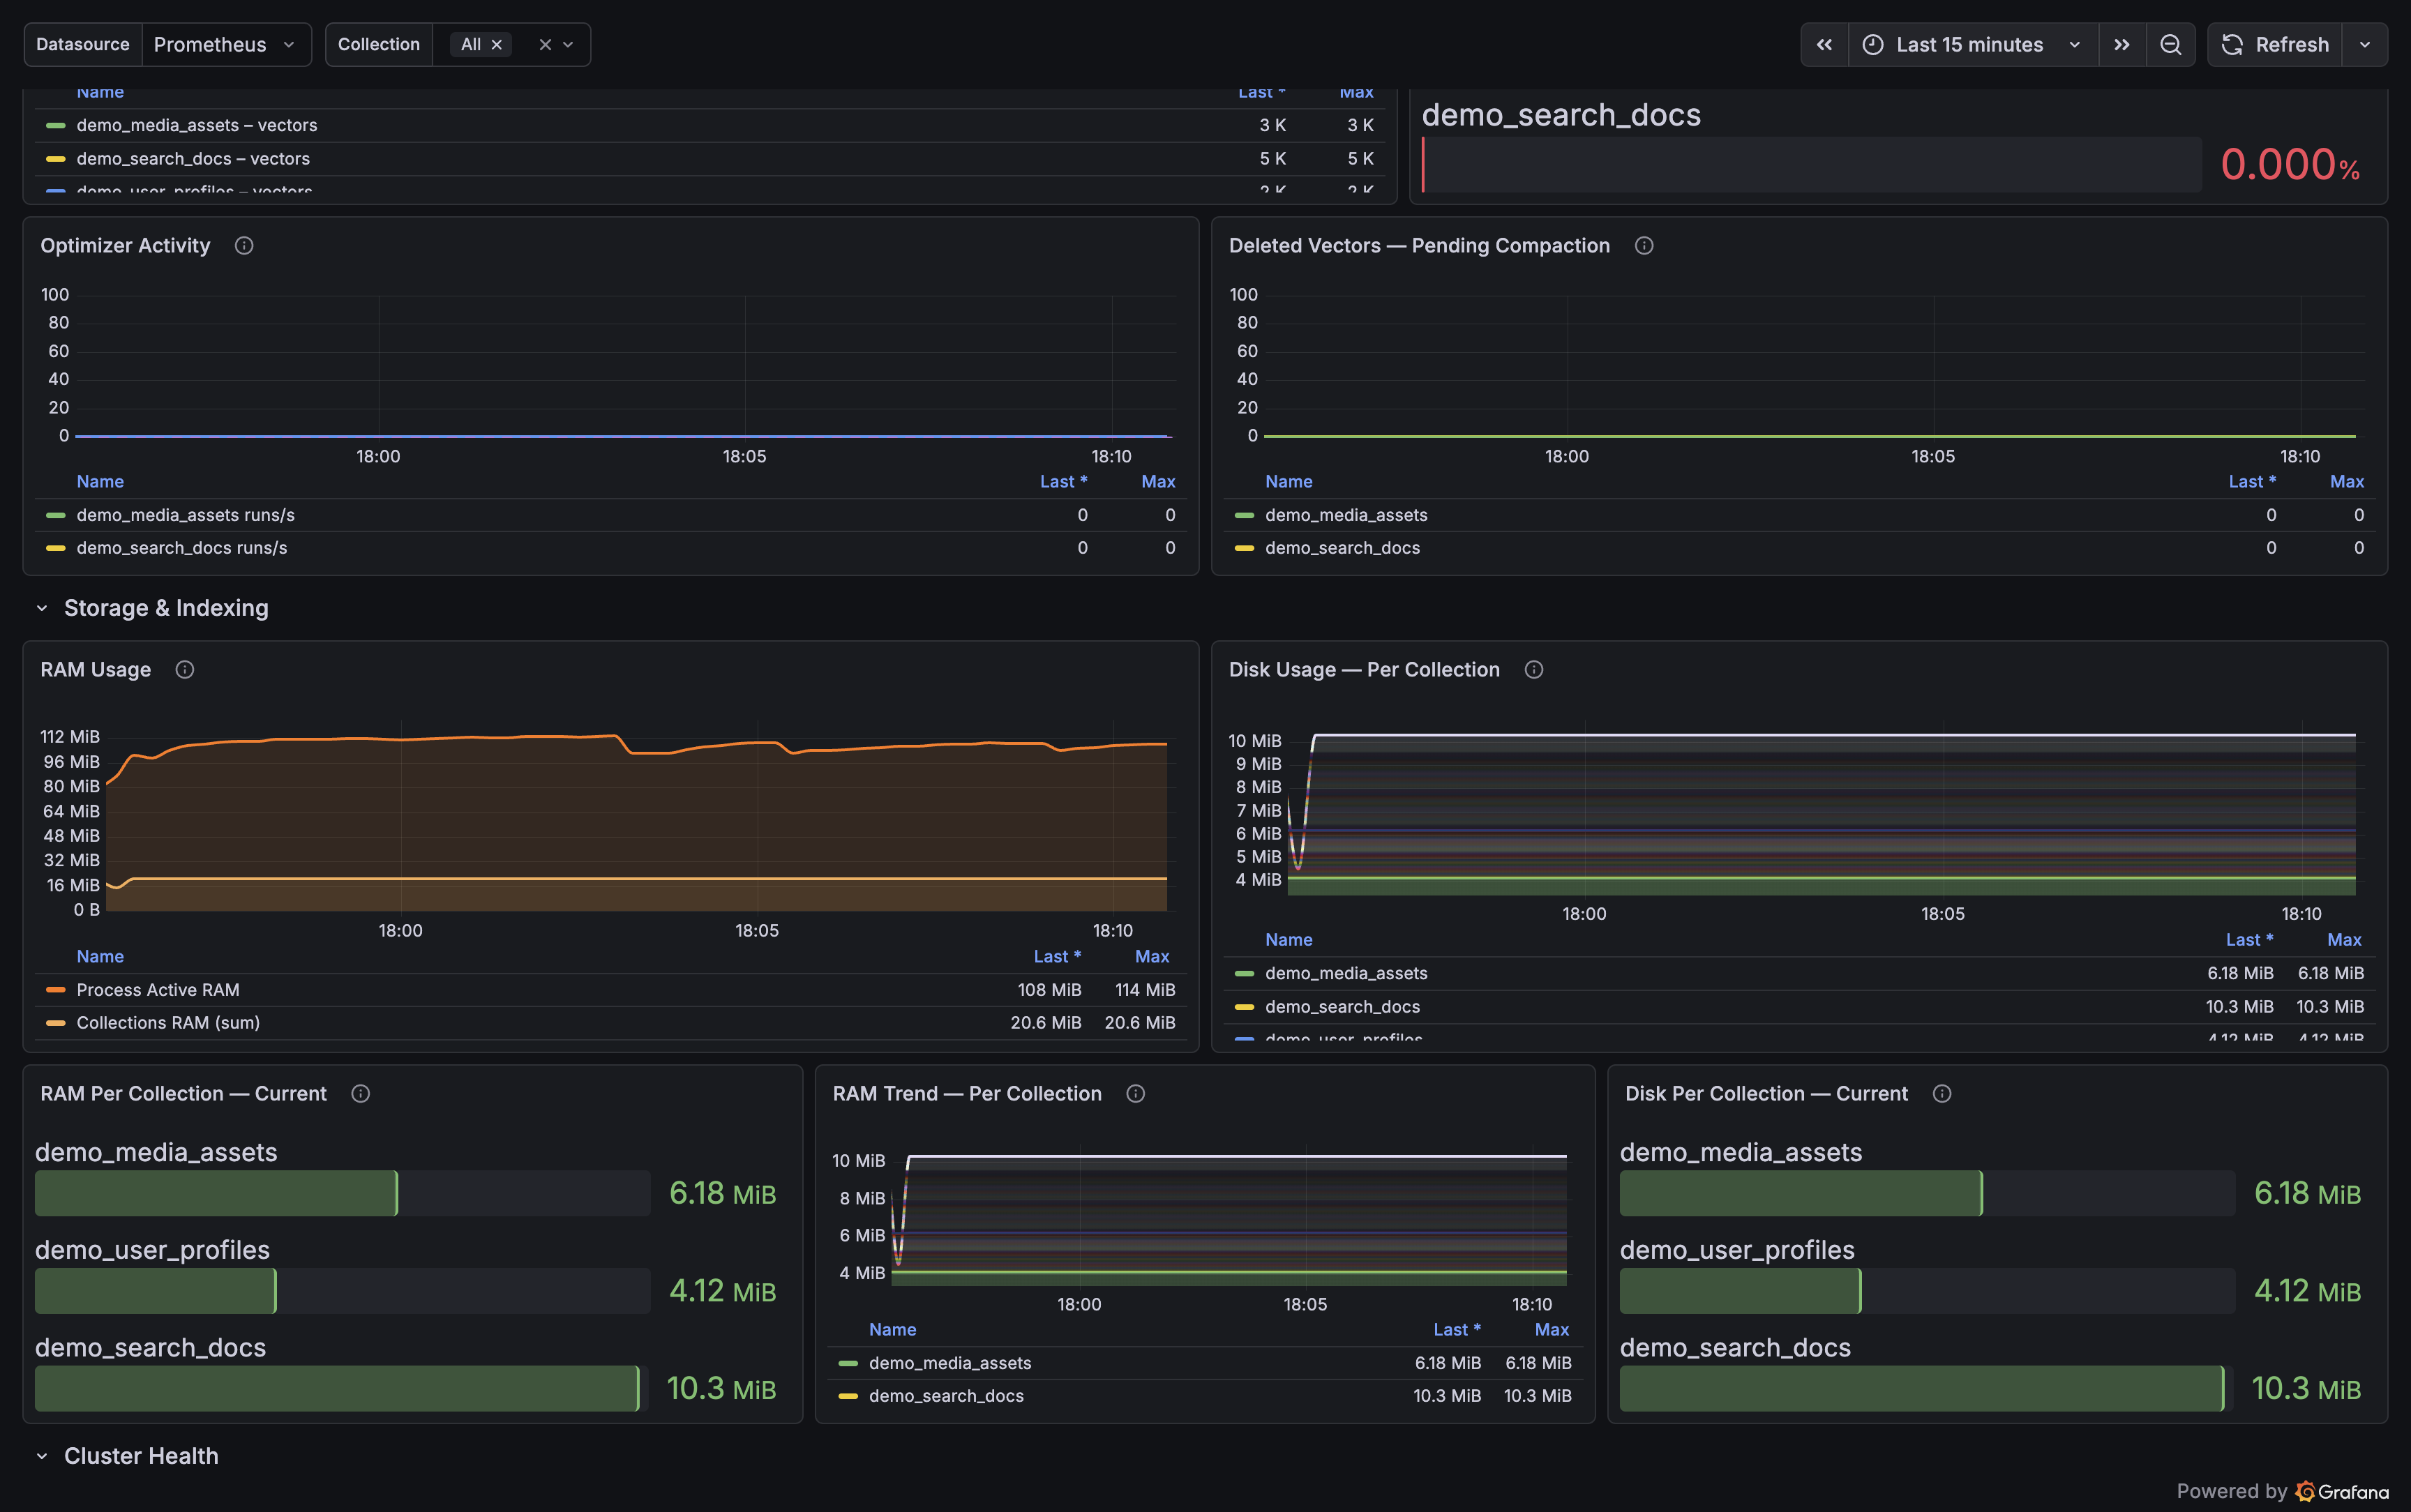Toggle demo_search_docs runs/s legend series
The image size is (2411, 1512).
pos(182,548)
